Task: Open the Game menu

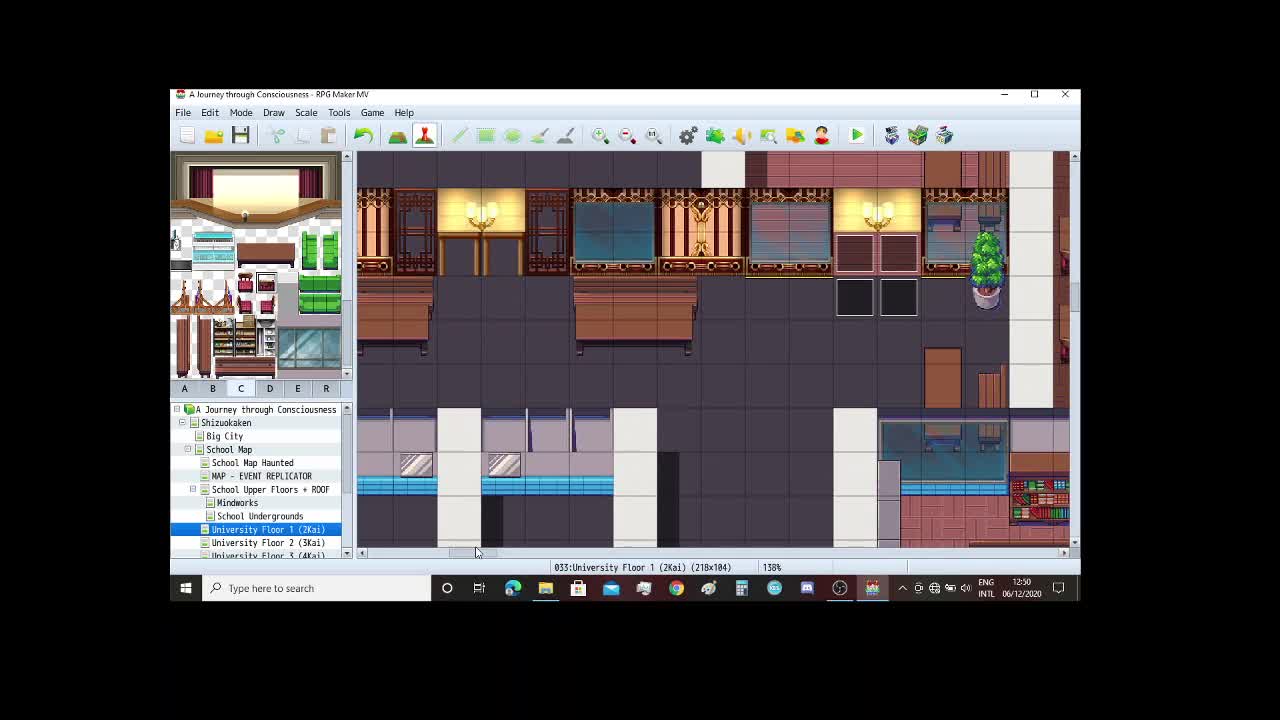Action: pyautogui.click(x=372, y=112)
